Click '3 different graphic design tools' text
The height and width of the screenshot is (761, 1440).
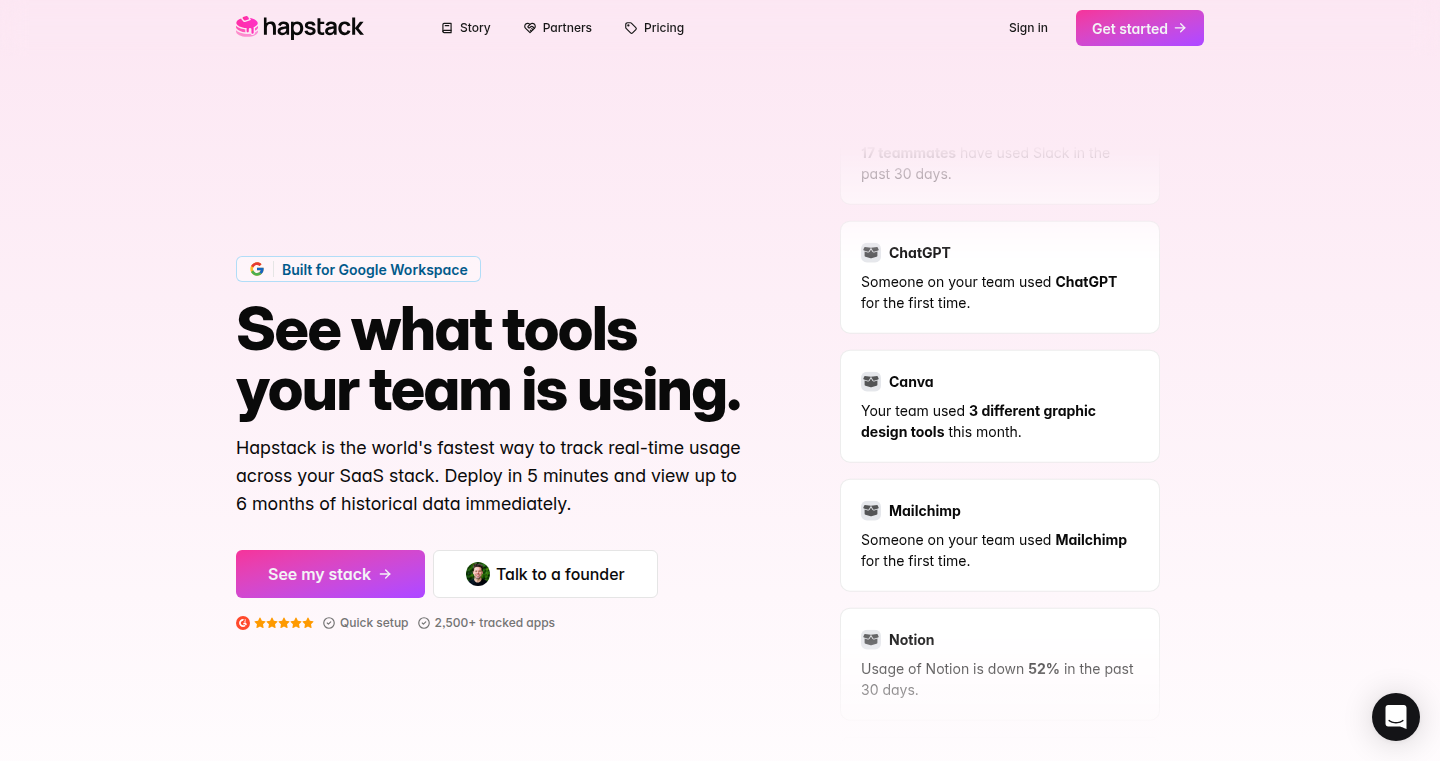978,422
